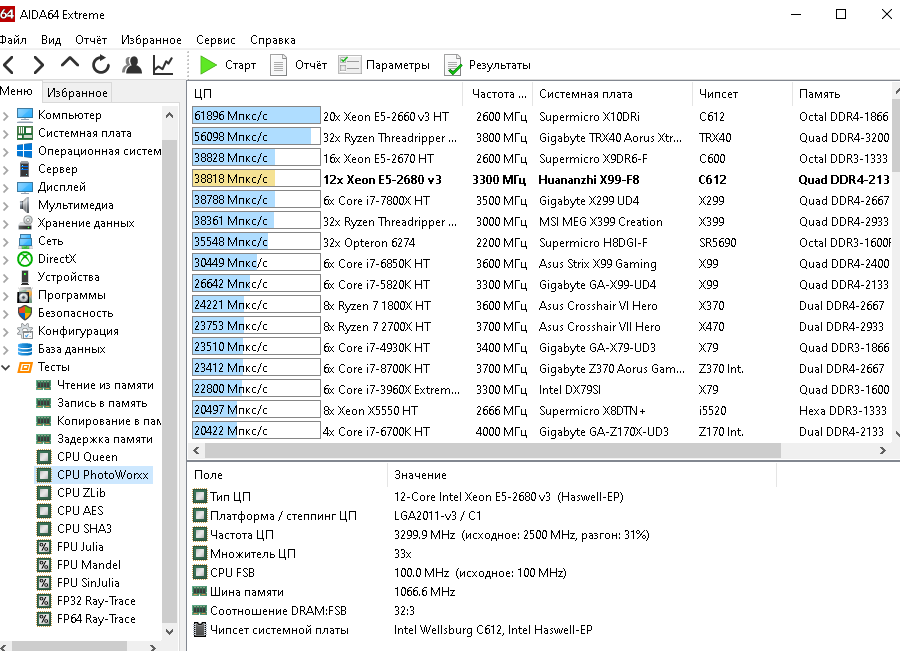The image size is (900, 651).
Task: Expand the Системная плата tree node
Action: coord(6,133)
